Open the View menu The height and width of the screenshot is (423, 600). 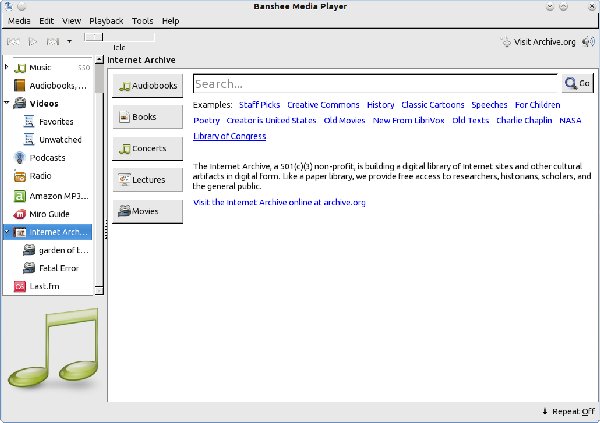click(x=72, y=21)
